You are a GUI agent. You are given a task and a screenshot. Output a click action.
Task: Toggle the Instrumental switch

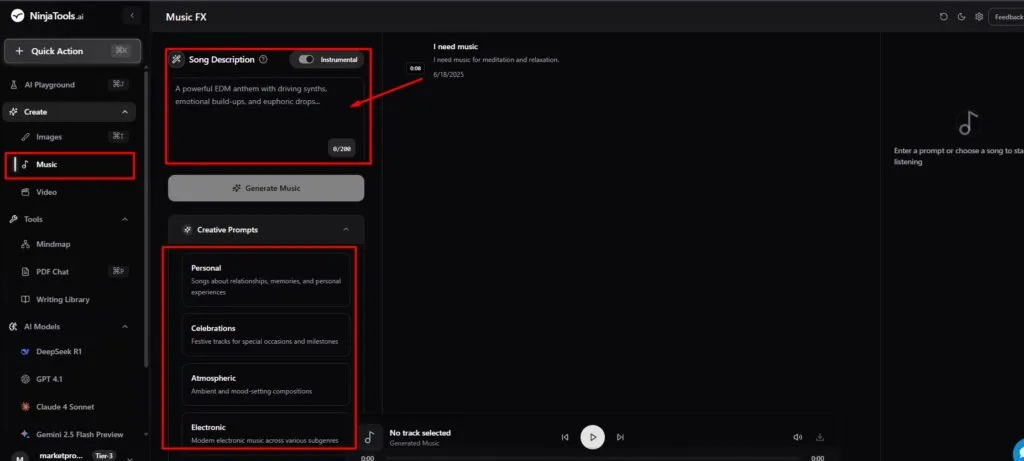307,59
